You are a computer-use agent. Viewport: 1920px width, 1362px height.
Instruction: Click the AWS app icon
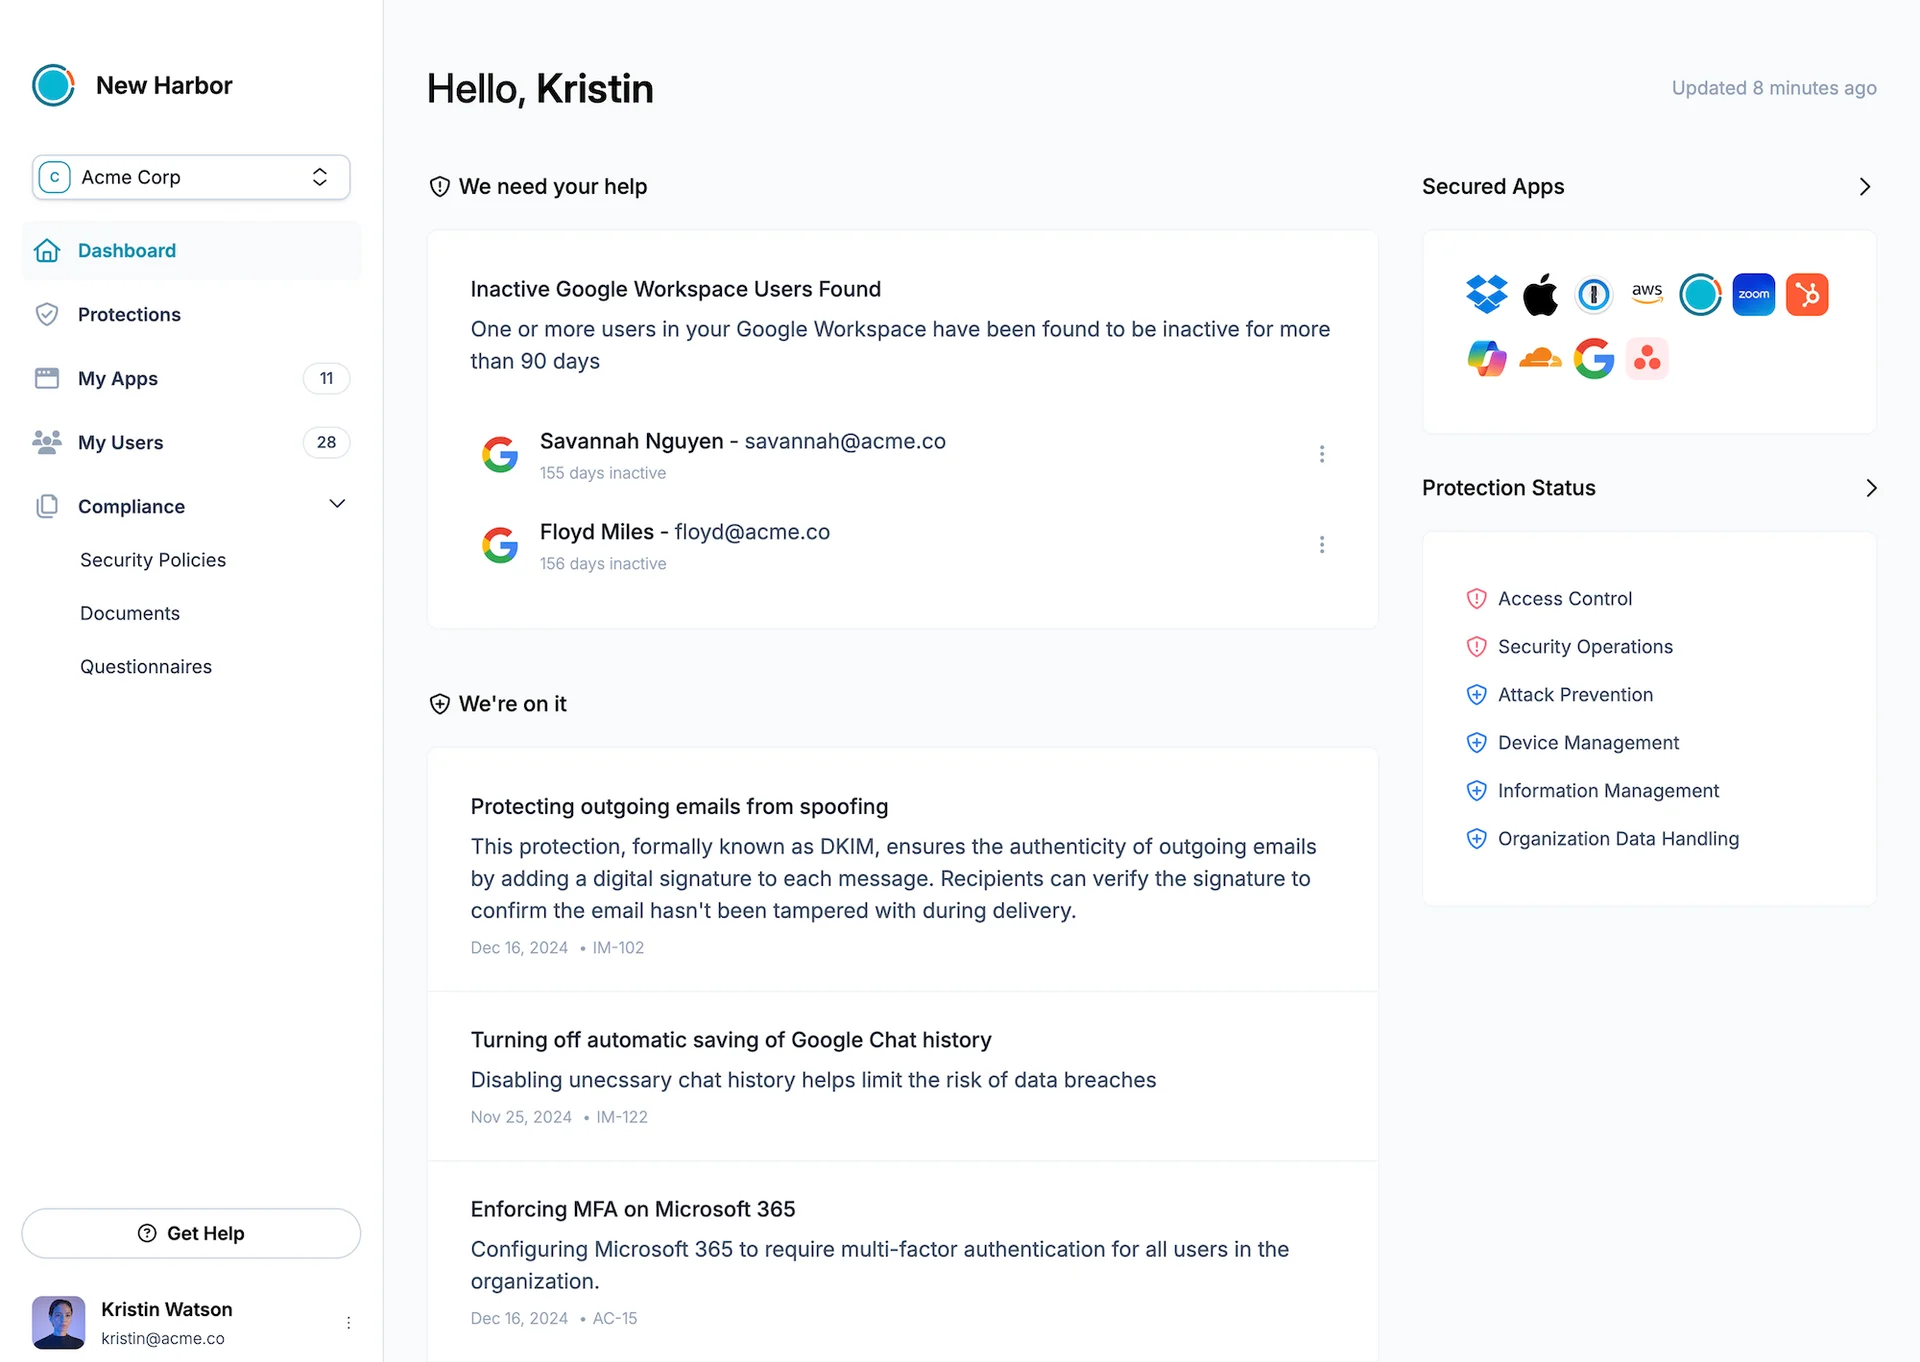[x=1646, y=294]
